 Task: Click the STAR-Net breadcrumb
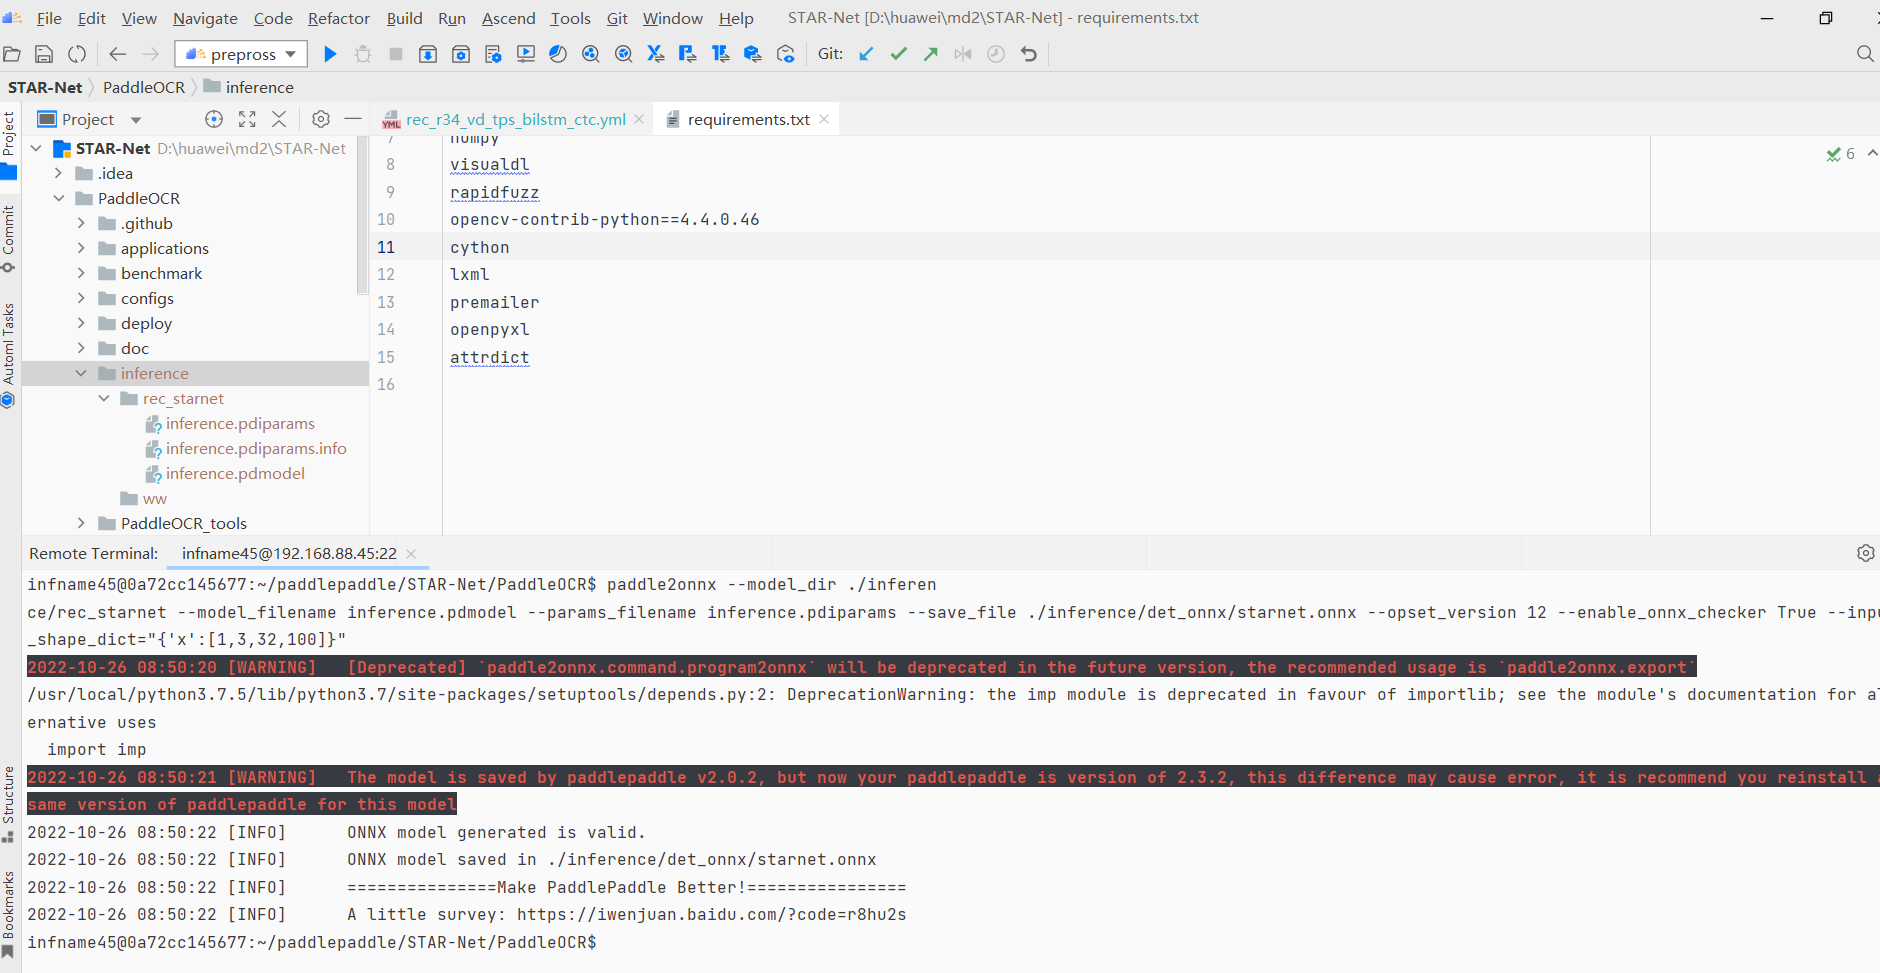click(45, 87)
